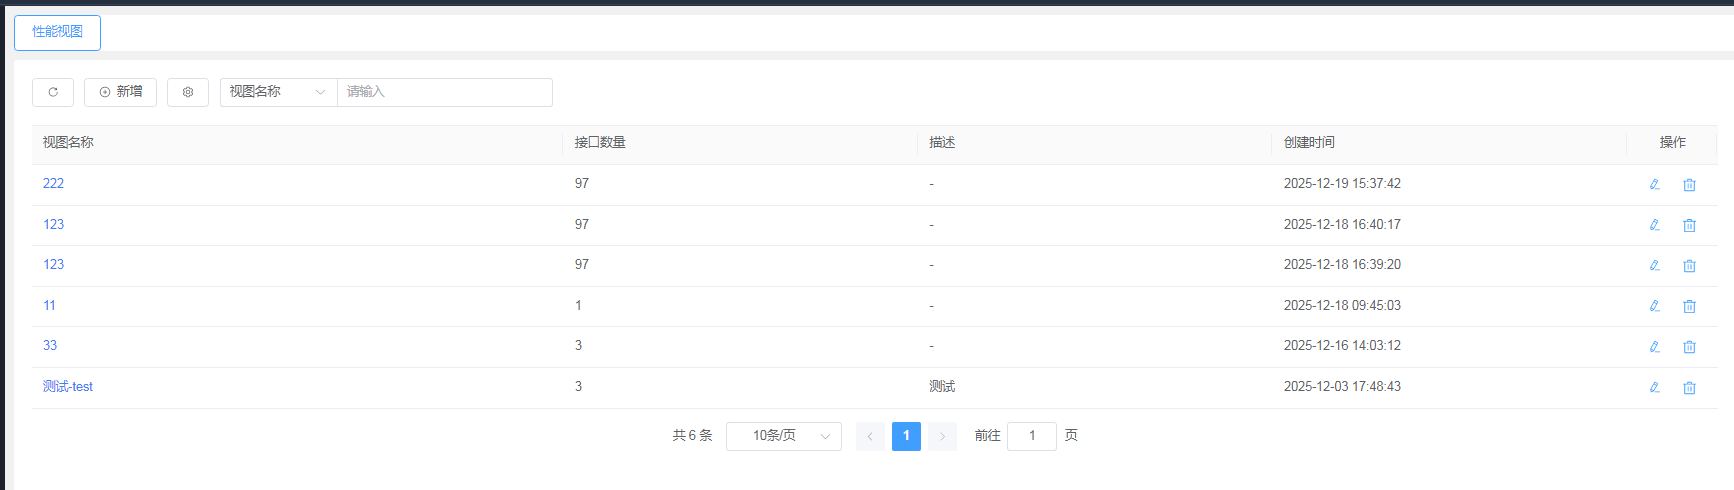Edit the view named 33
1734x490 pixels.
[x=1655, y=346]
